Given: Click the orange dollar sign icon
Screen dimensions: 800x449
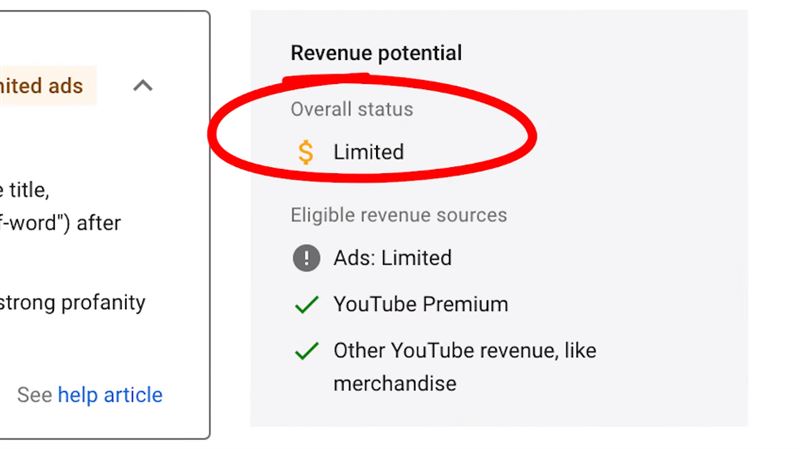Looking at the screenshot, I should [x=306, y=152].
